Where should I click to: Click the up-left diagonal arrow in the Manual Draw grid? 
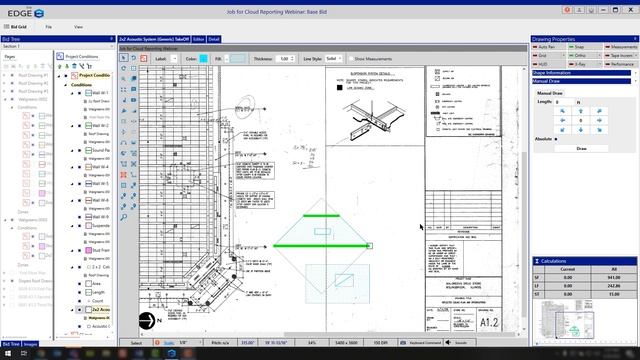(x=562, y=111)
